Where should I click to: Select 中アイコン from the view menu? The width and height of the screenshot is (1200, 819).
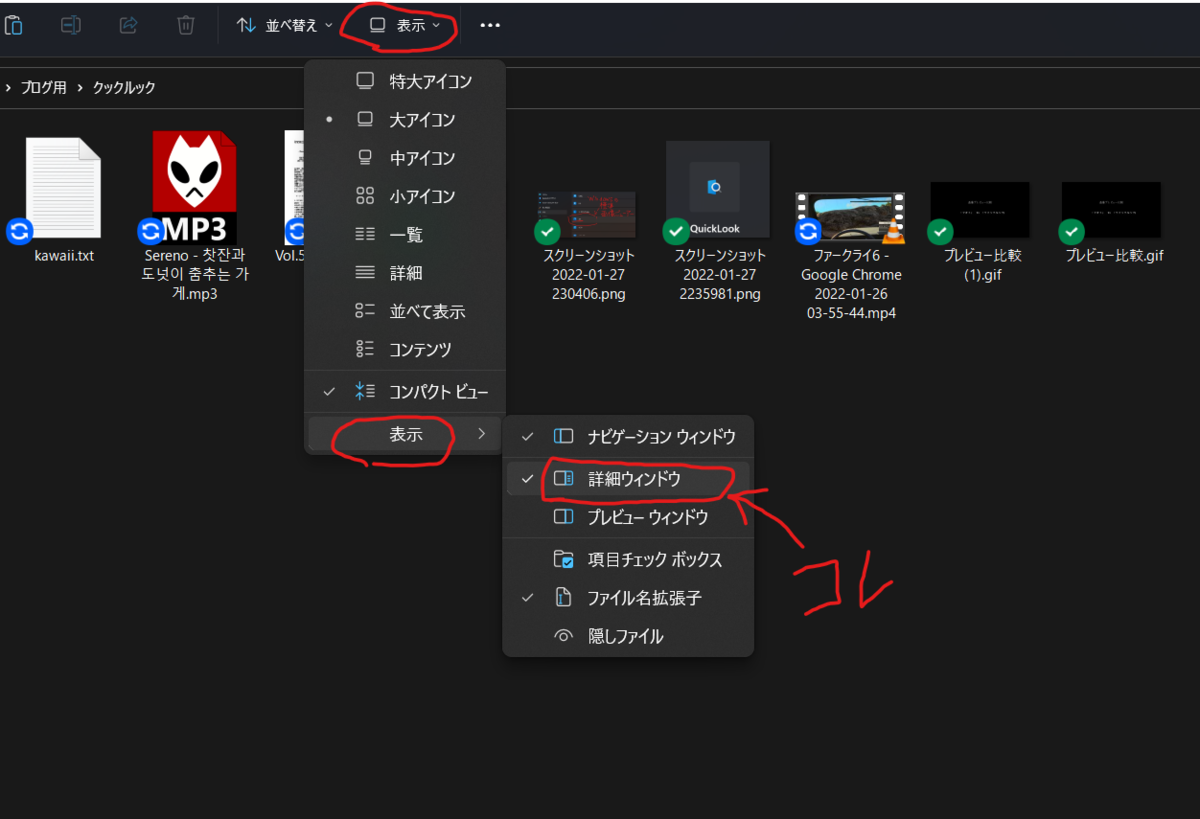424,157
